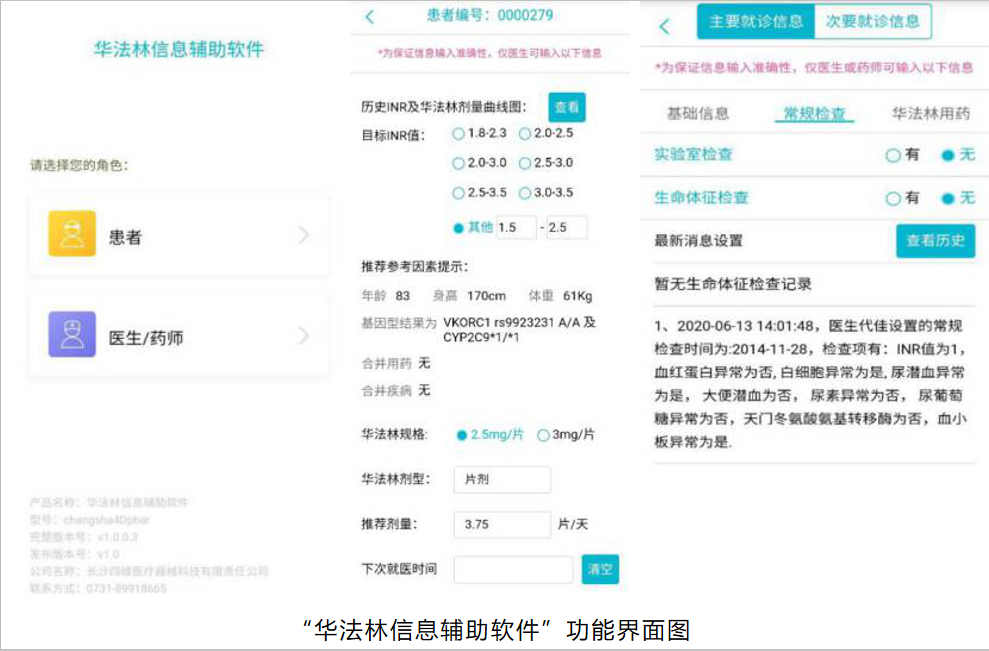Click the yellow patient role icon

click(72, 234)
